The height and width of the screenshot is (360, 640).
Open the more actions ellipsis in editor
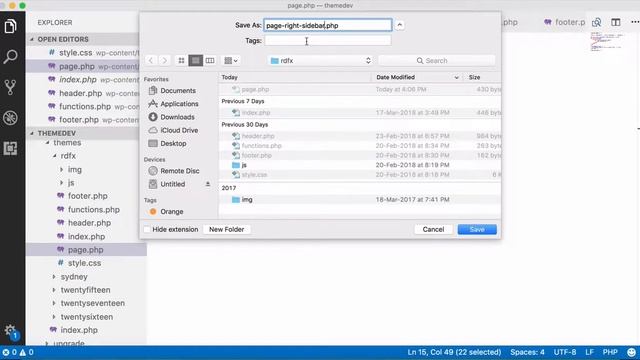point(635,22)
